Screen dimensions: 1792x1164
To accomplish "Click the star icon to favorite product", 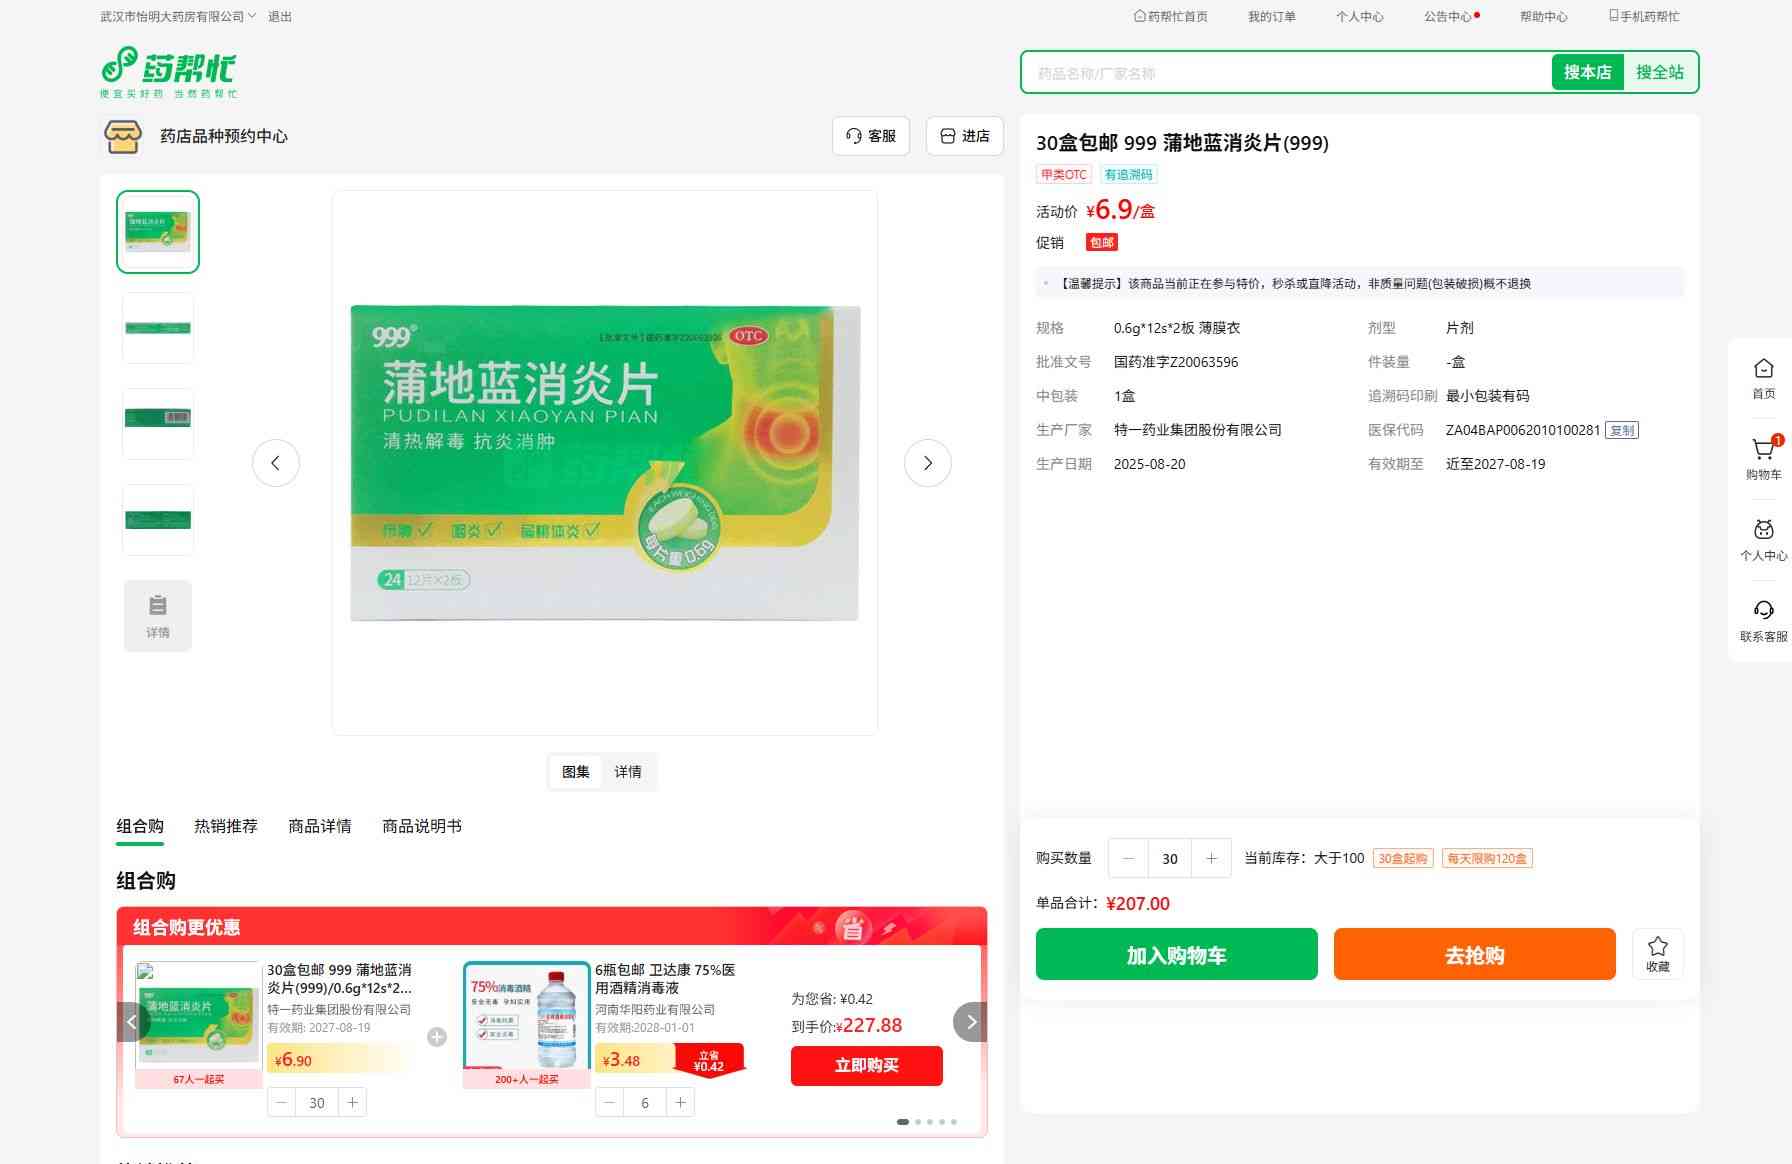I will 1657,953.
